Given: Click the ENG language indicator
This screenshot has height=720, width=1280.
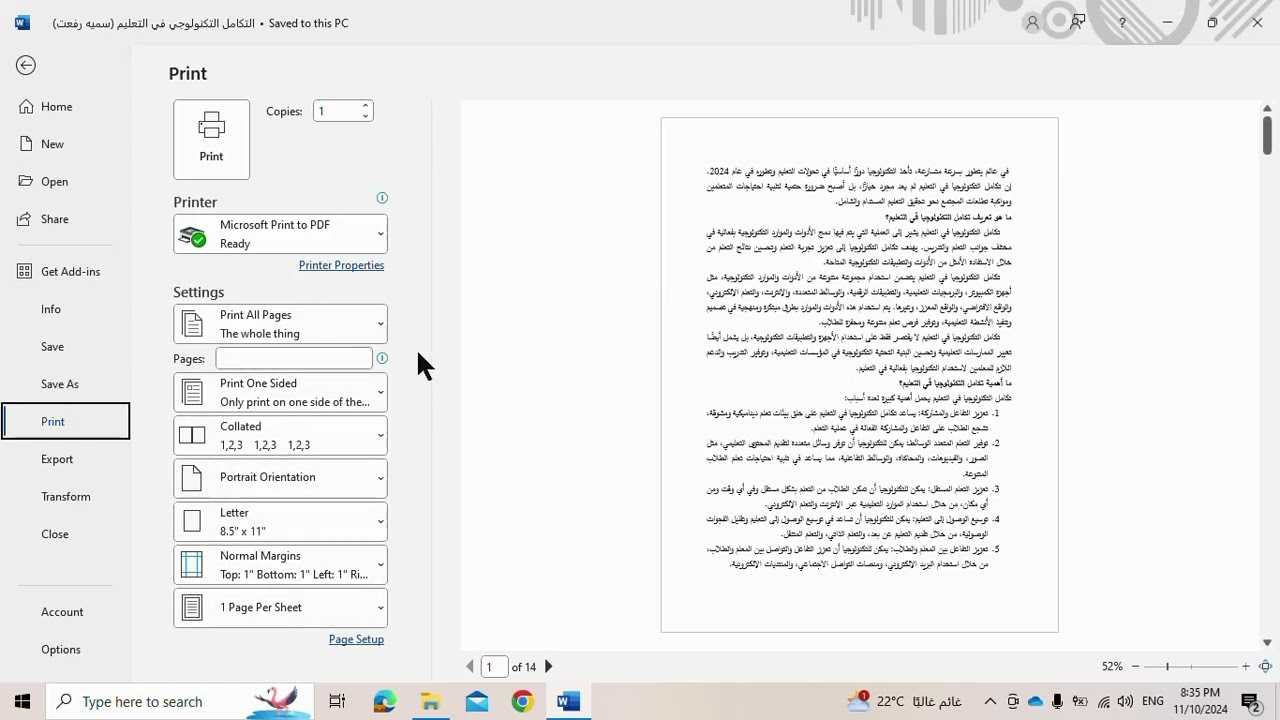Looking at the screenshot, I should click(x=1152, y=702).
